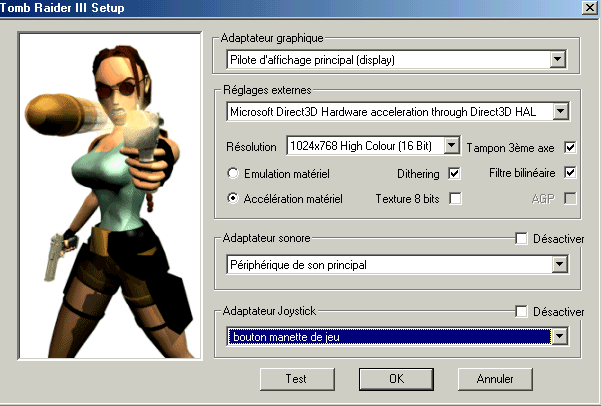Click the Adaptateur Joystick group label
This screenshot has height=406, width=601.
(269, 311)
